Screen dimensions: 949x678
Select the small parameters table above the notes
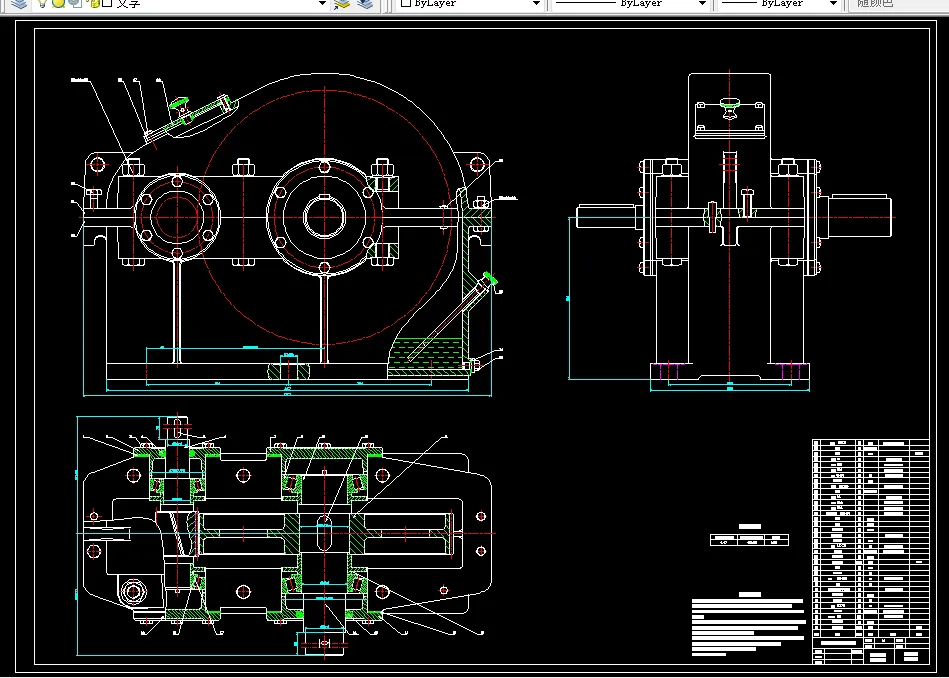(750, 538)
